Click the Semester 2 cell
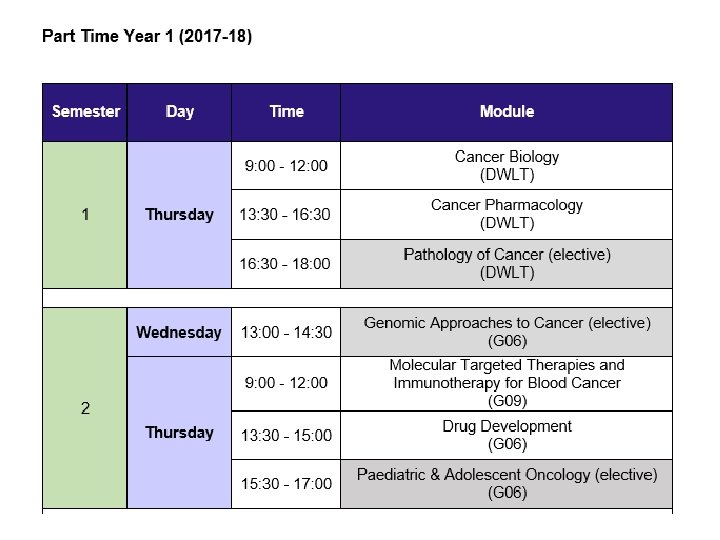The height and width of the screenshot is (540, 720). pyautogui.click(x=86, y=408)
